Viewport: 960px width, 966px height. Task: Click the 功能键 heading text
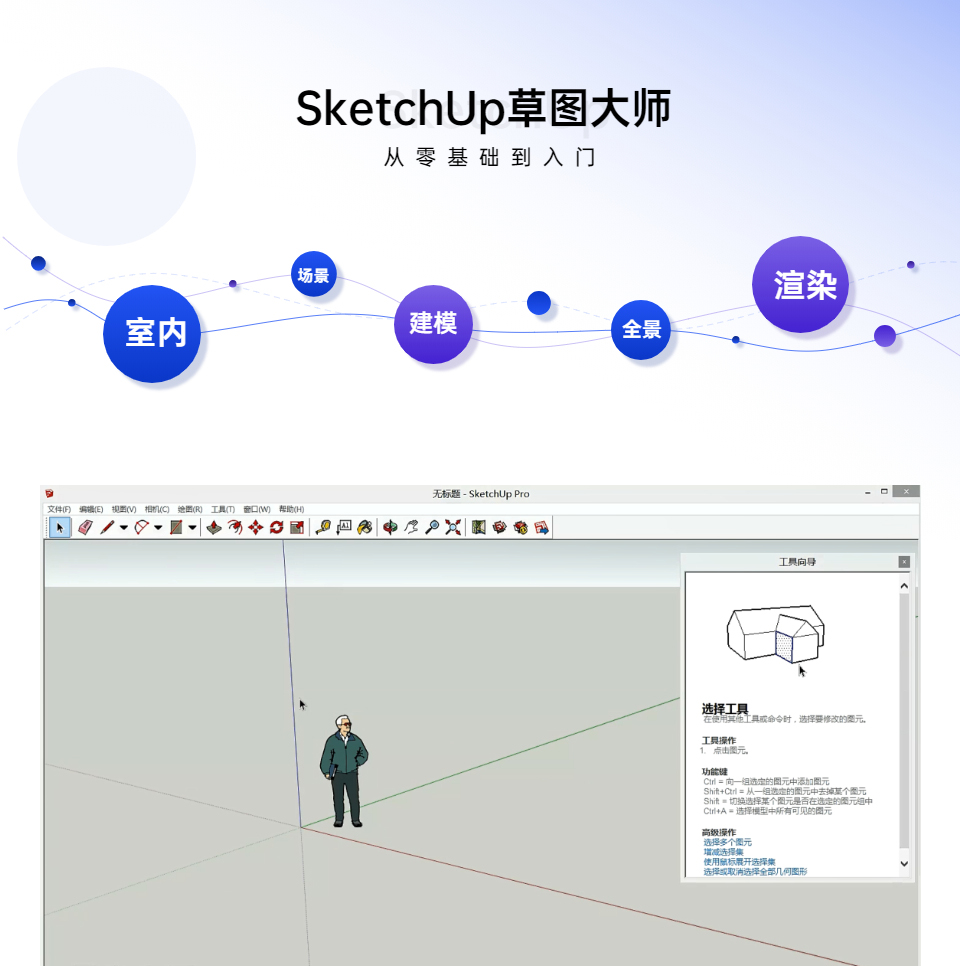coord(715,771)
